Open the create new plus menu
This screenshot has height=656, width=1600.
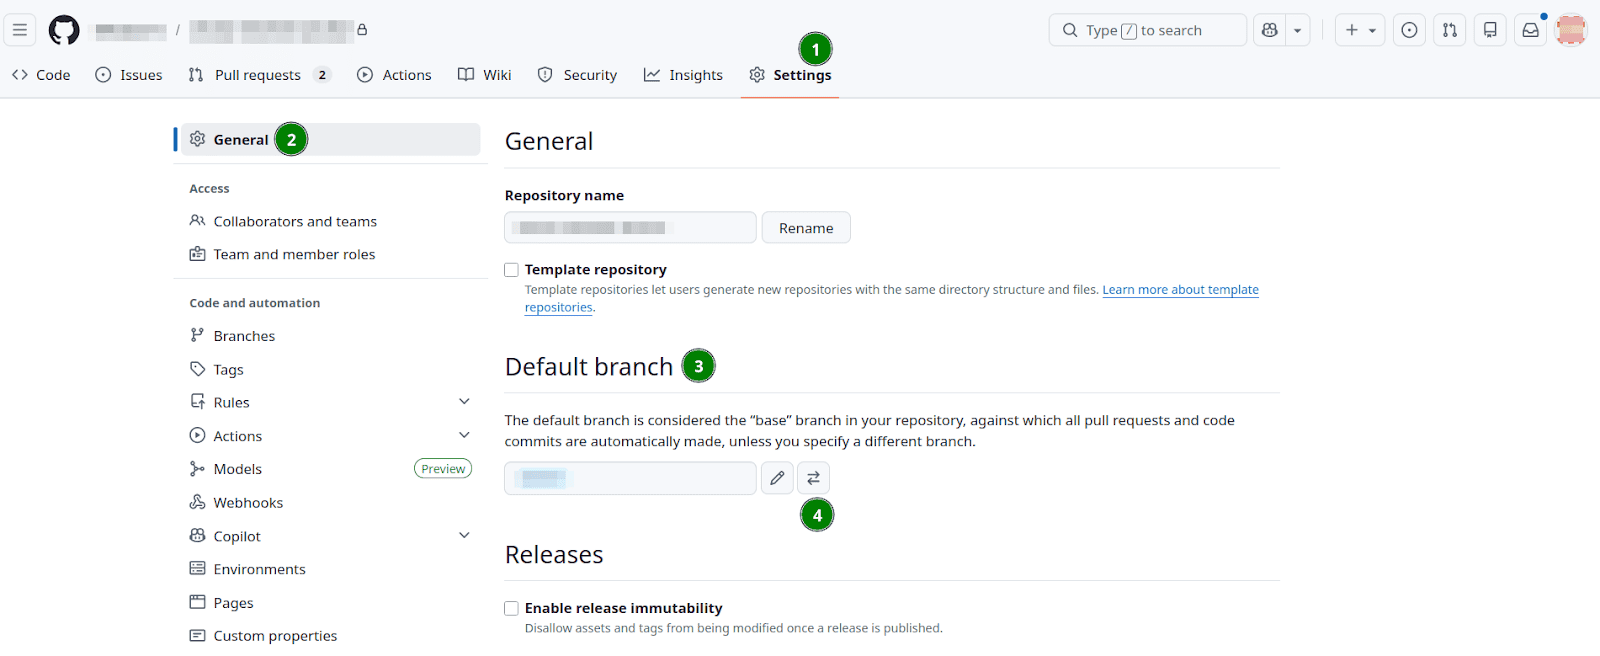1360,30
